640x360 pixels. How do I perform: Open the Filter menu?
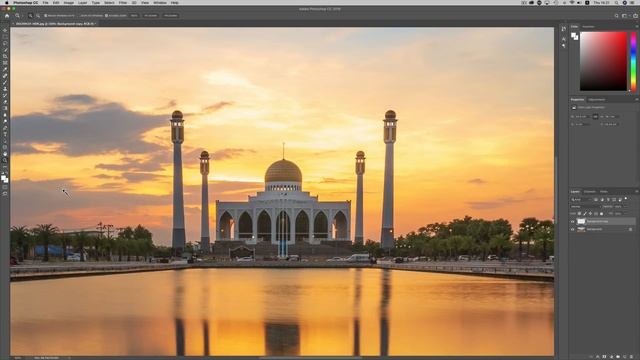[x=123, y=2]
